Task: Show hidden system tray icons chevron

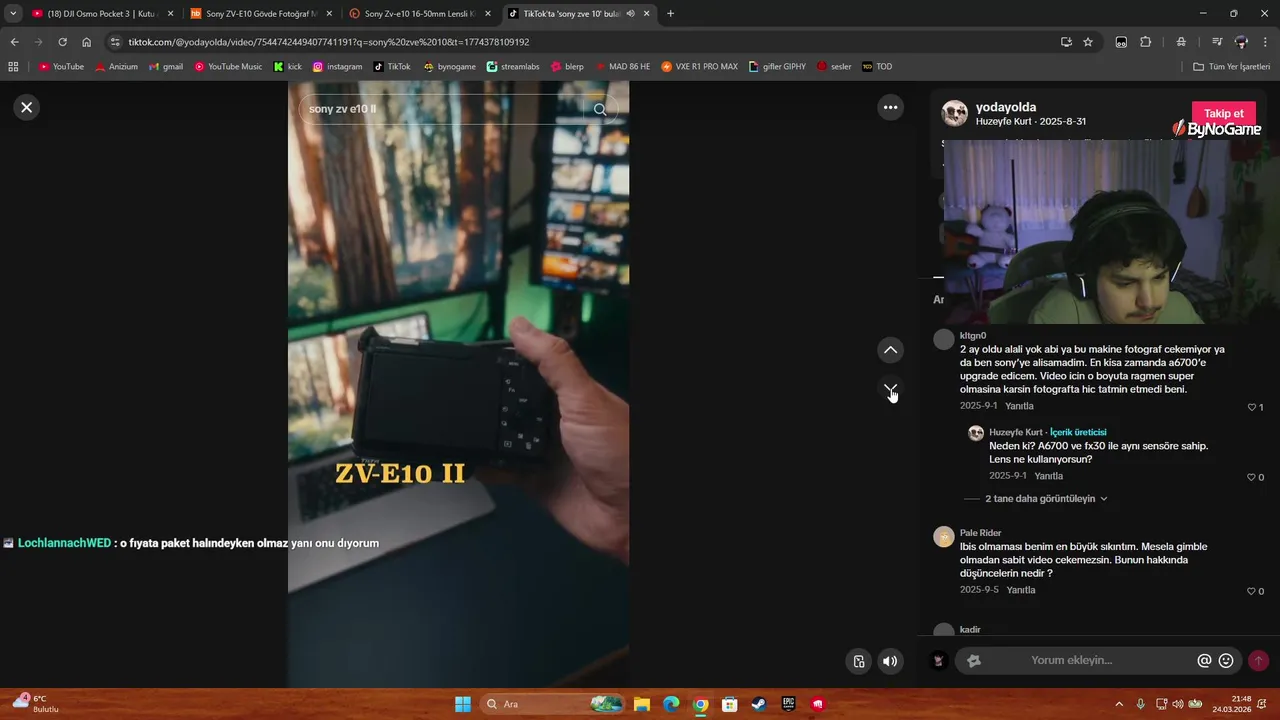Action: point(1119,704)
